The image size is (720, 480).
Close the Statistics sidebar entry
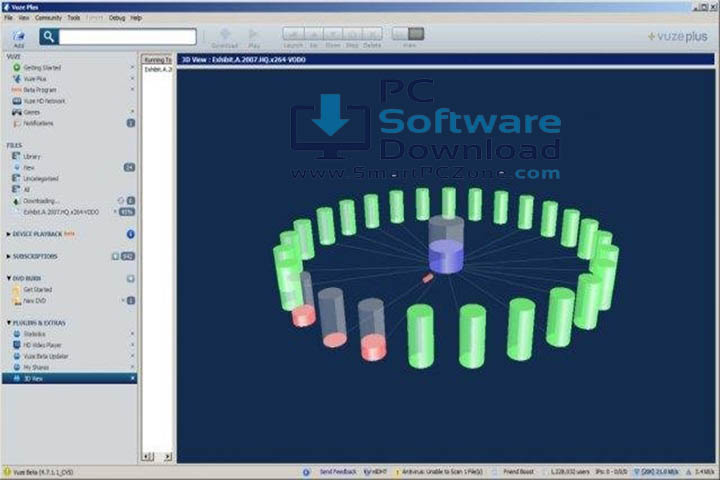point(132,334)
